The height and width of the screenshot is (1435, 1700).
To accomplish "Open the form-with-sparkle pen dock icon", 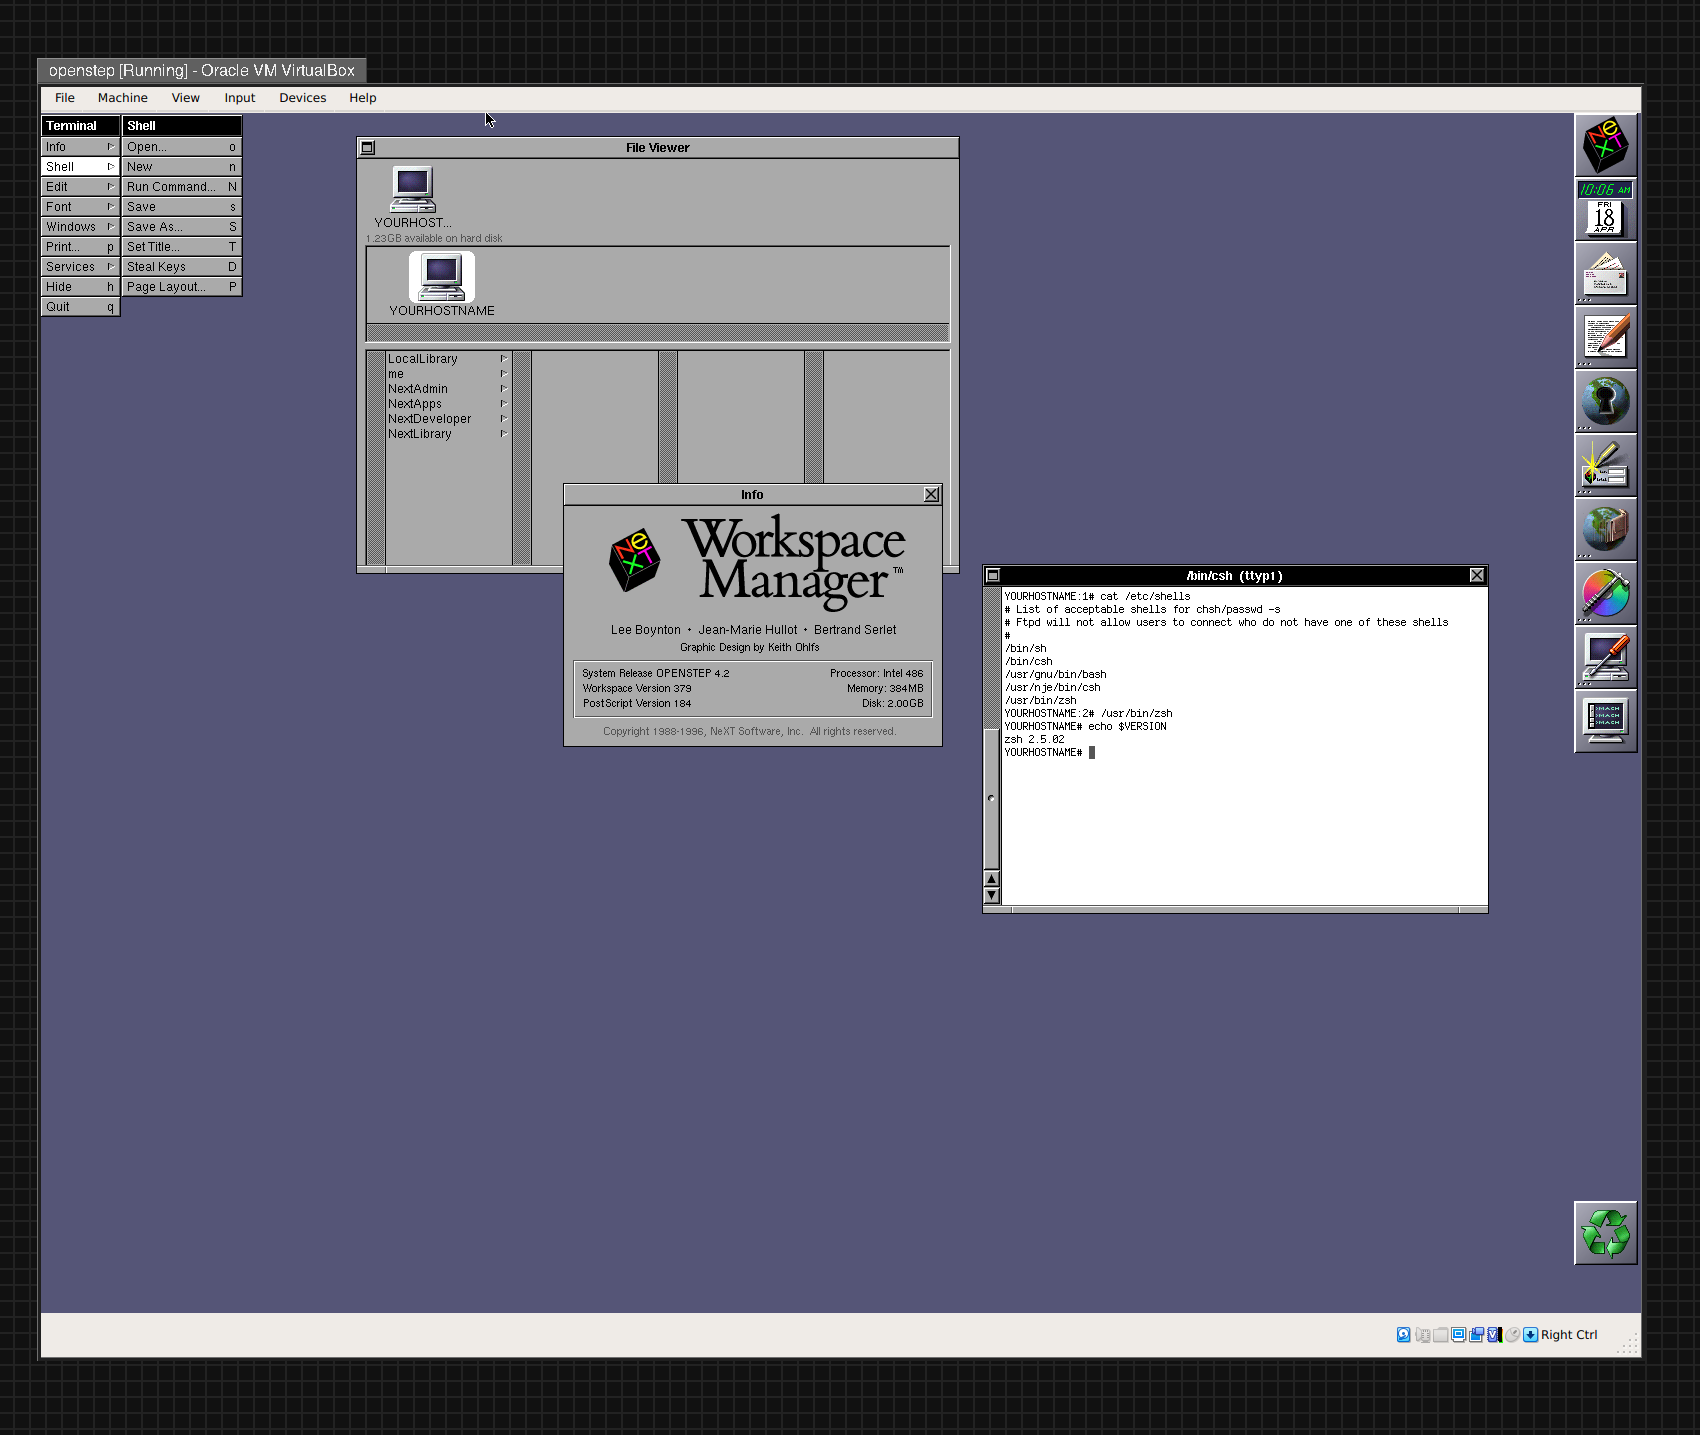I will click(x=1605, y=465).
